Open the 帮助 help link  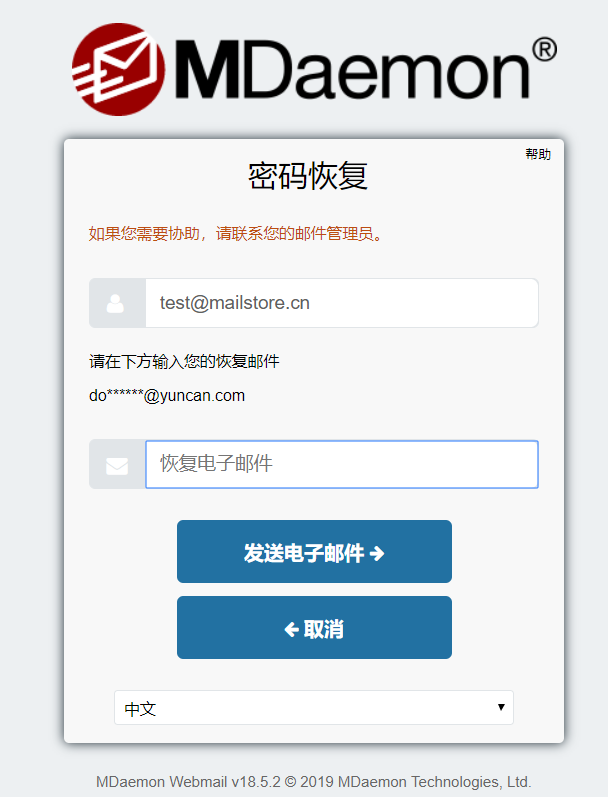coord(538,154)
